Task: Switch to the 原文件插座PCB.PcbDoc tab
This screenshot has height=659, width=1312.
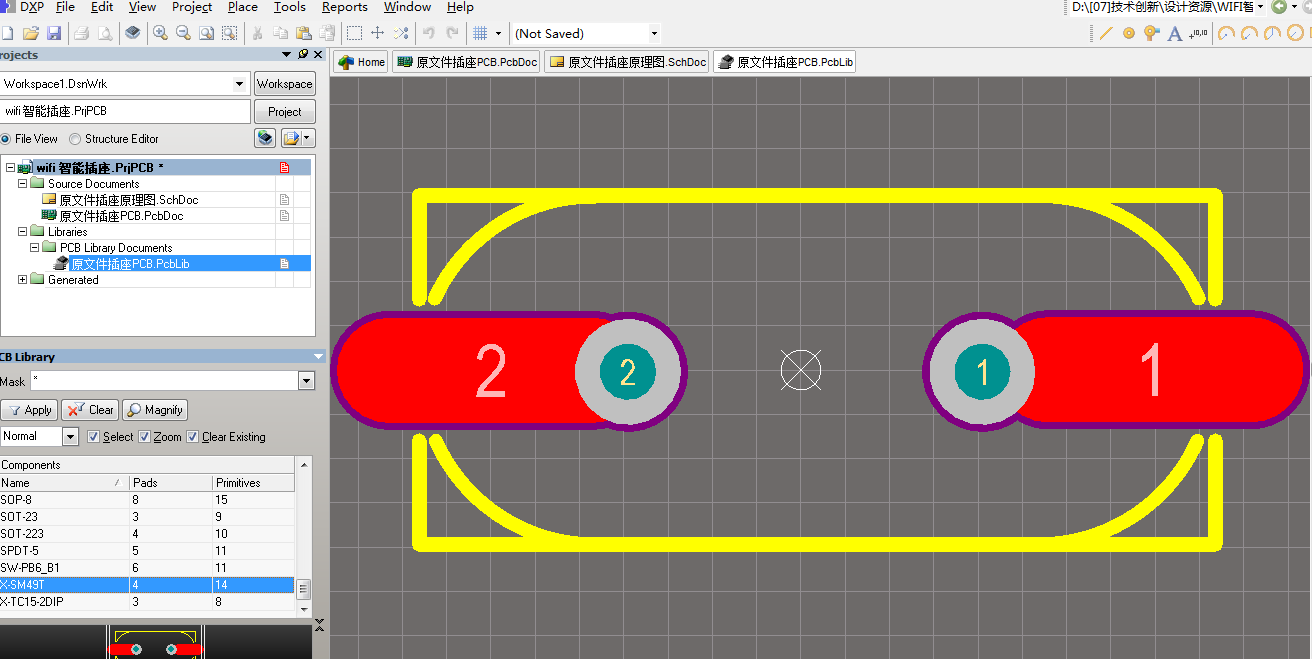Action: (x=467, y=62)
